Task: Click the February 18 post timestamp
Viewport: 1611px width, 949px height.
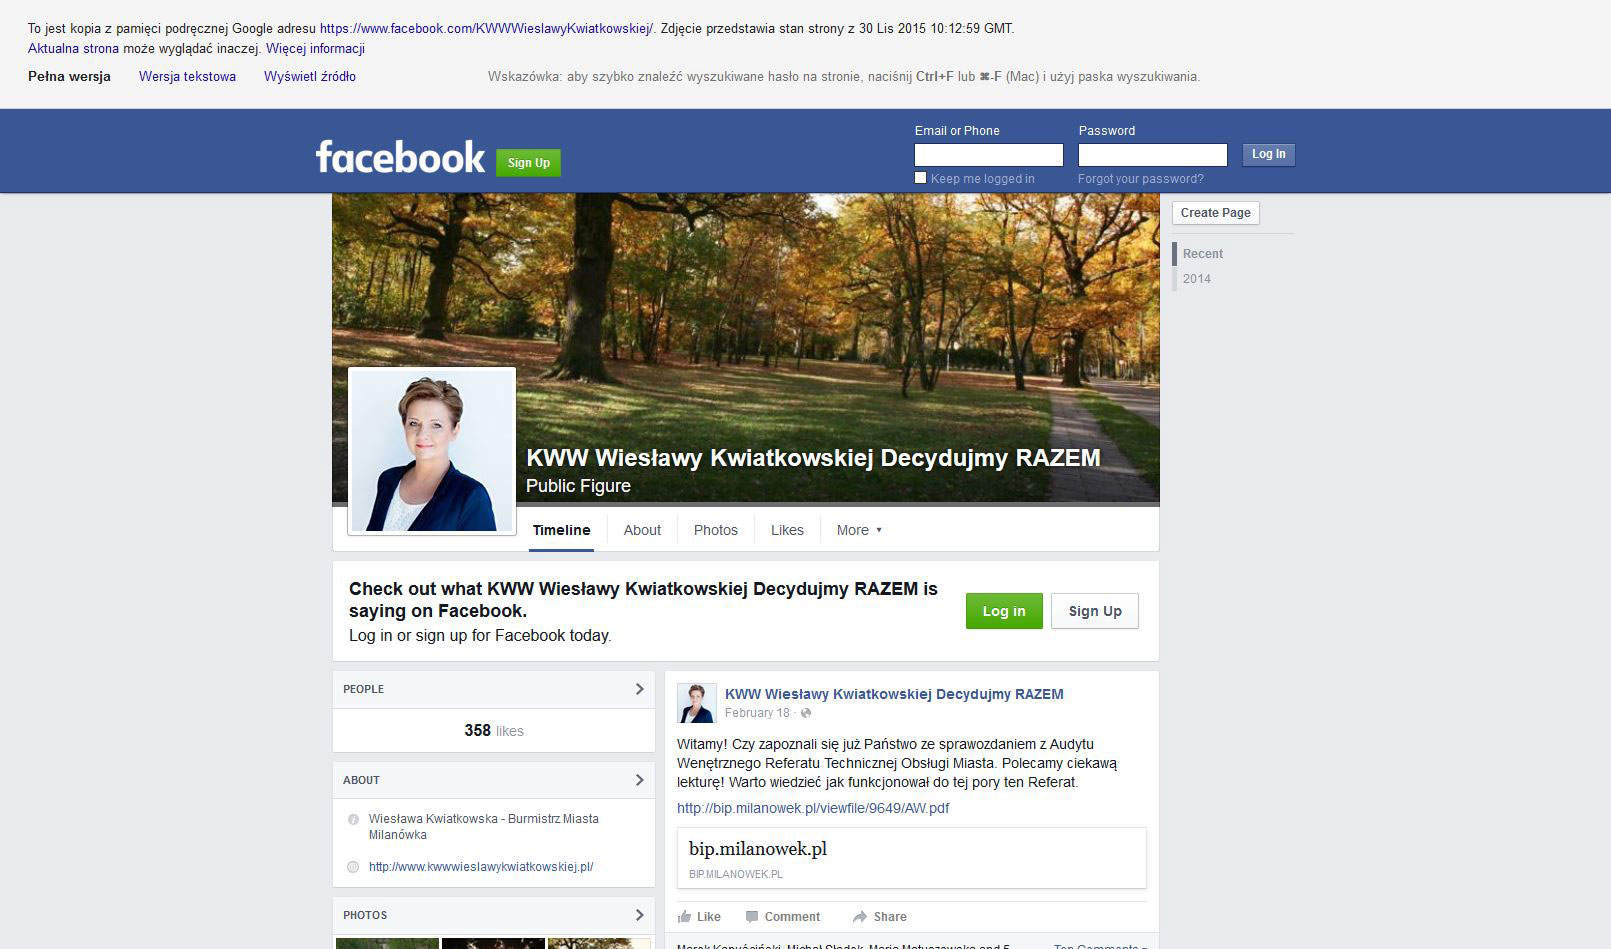Action: (x=757, y=713)
